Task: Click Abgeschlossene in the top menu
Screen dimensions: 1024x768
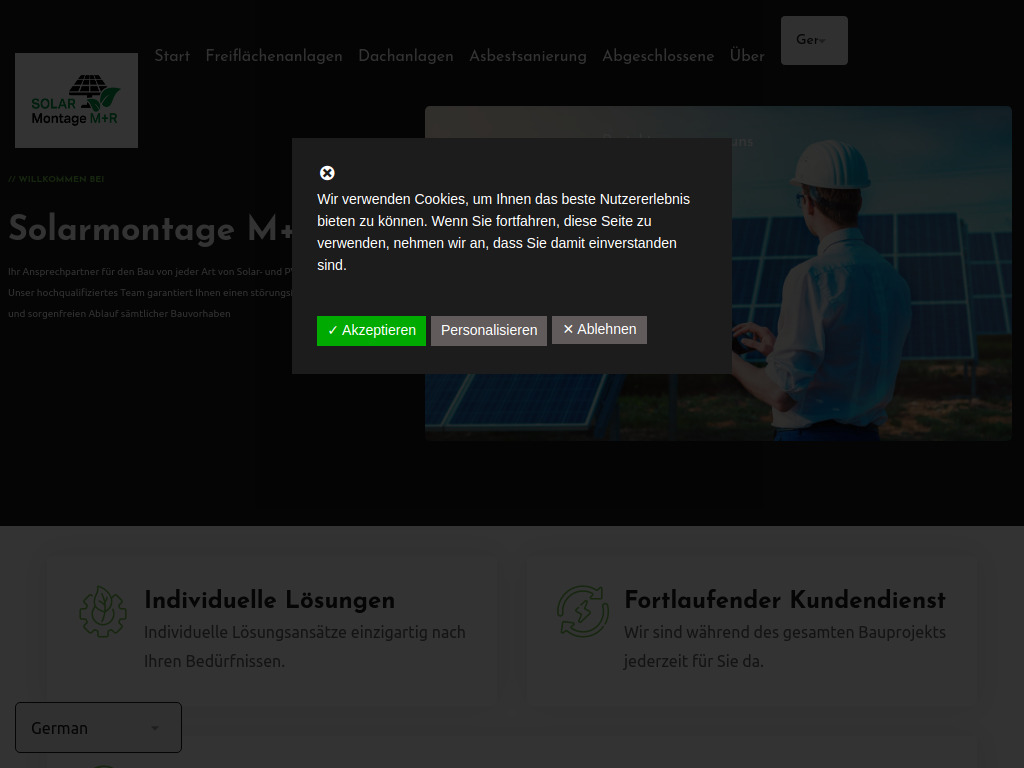Action: click(x=658, y=57)
